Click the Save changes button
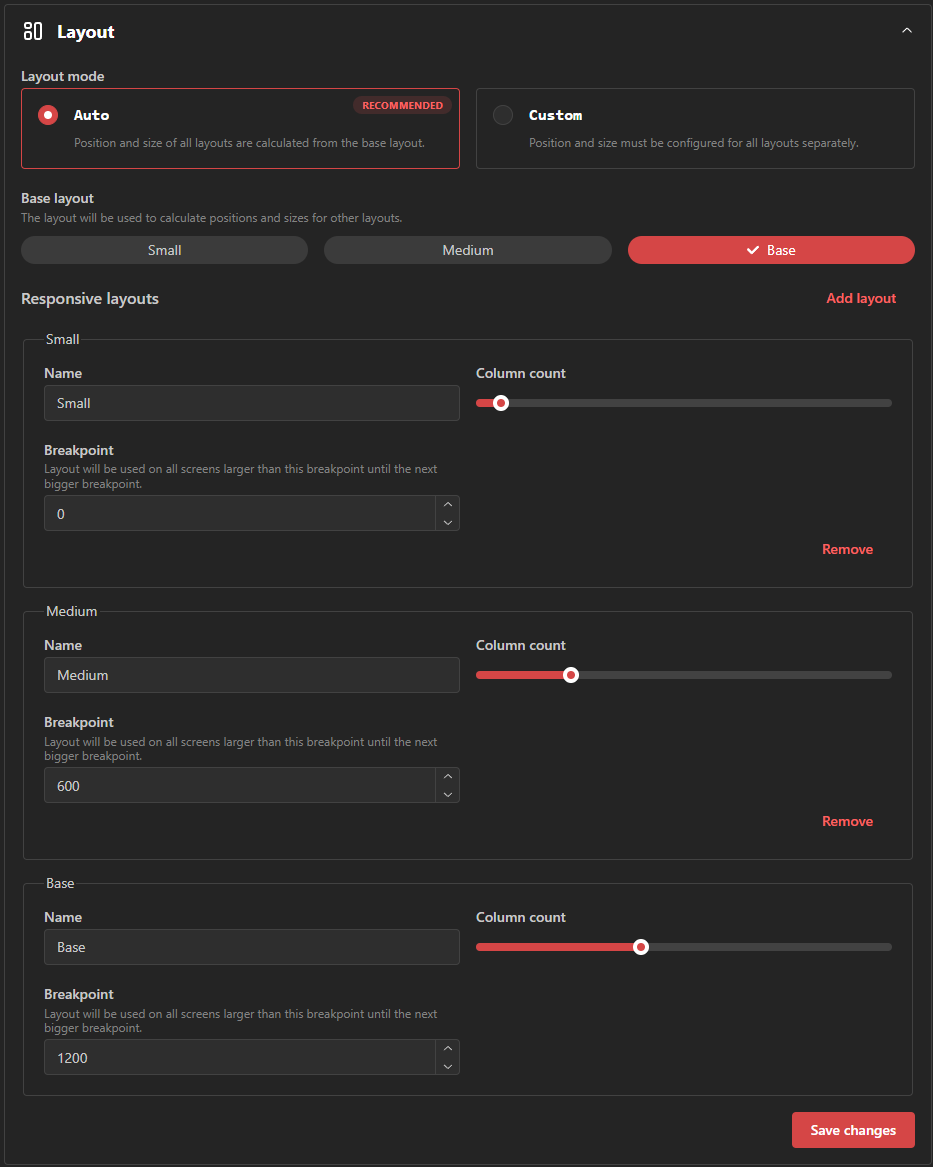This screenshot has height=1167, width=933. click(x=852, y=1130)
